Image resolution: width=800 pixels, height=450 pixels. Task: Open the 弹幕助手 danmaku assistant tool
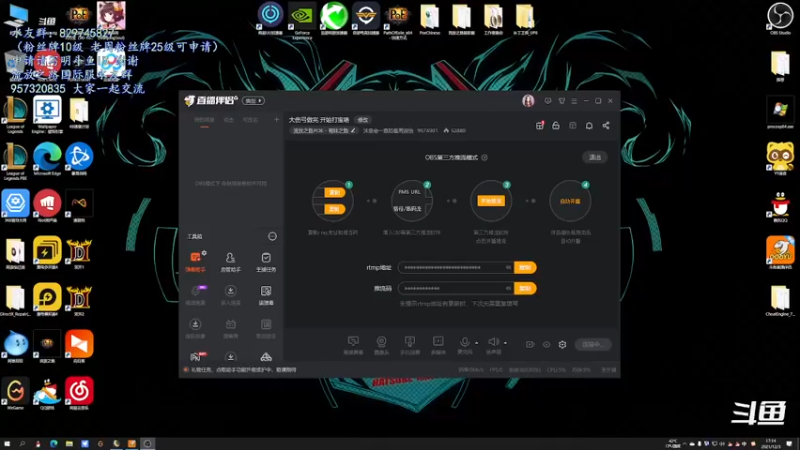tap(195, 261)
